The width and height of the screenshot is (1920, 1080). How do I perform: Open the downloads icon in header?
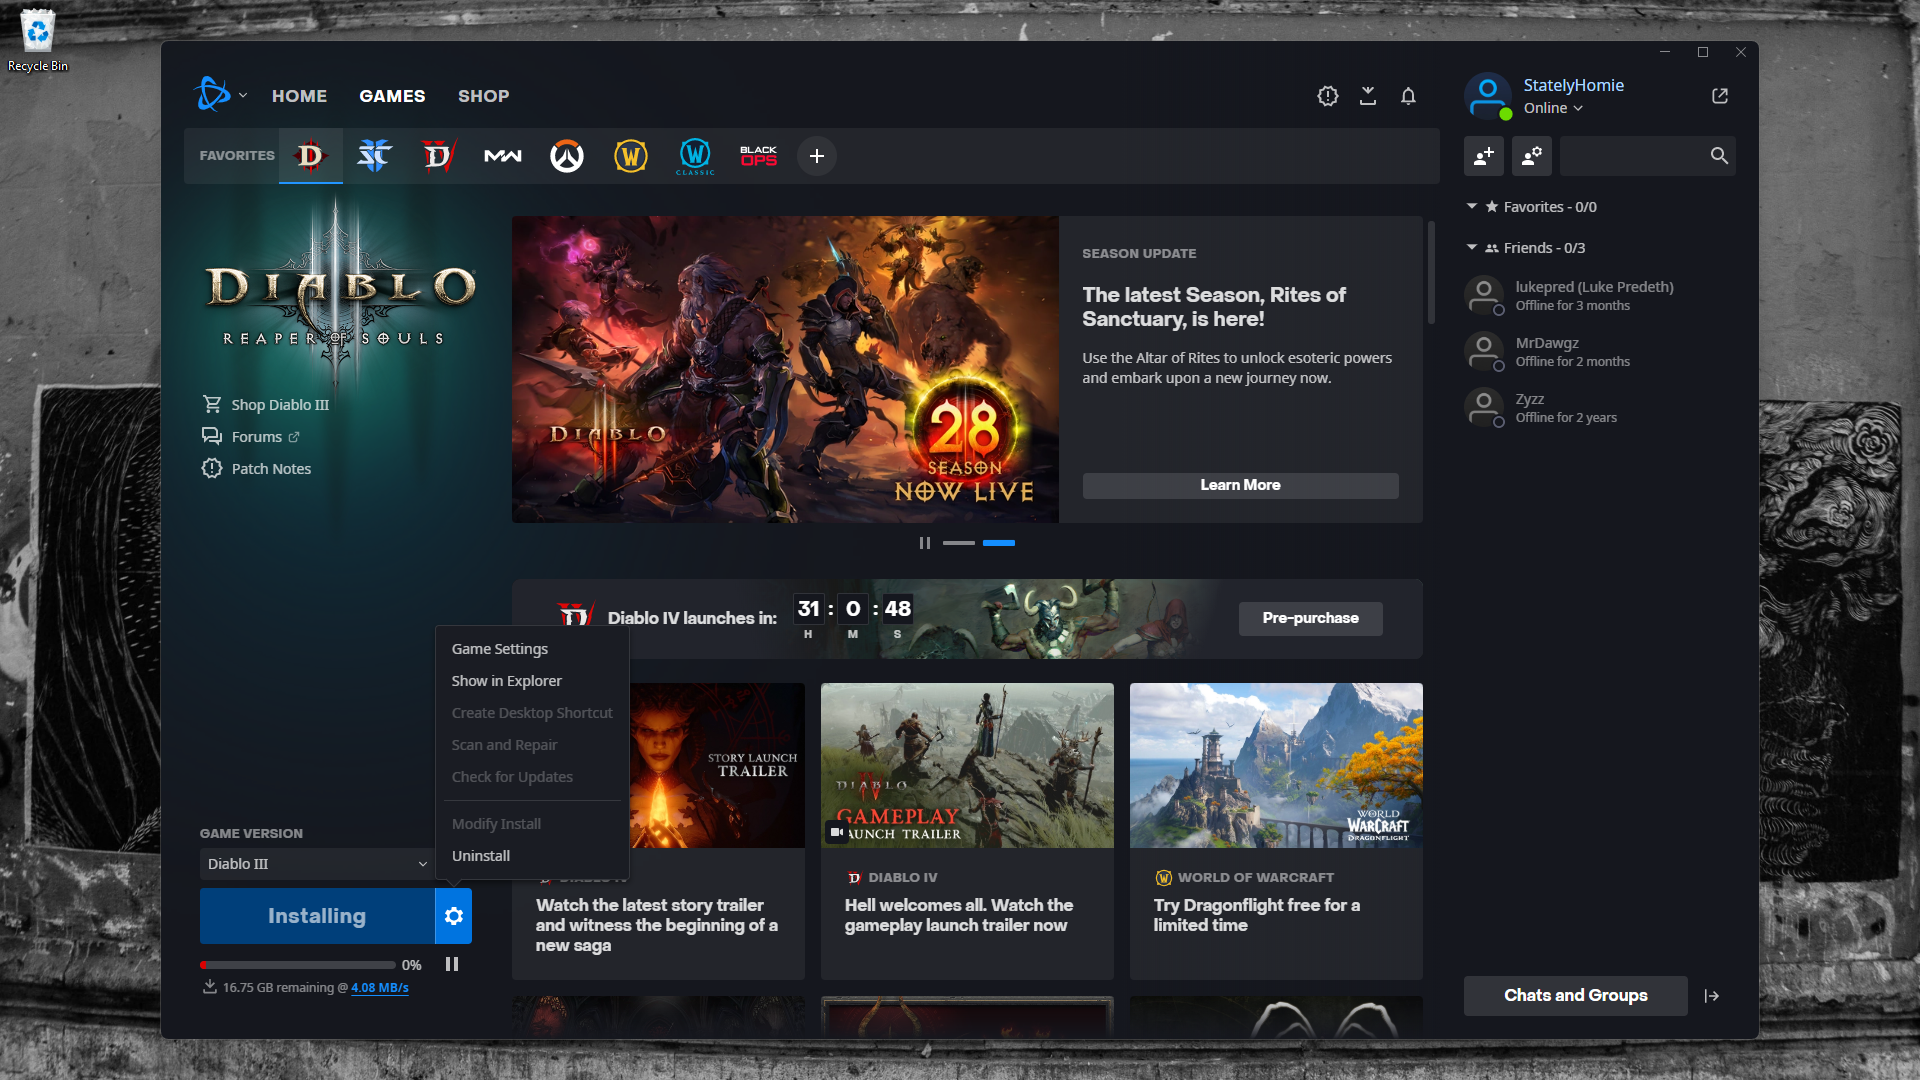point(1368,96)
